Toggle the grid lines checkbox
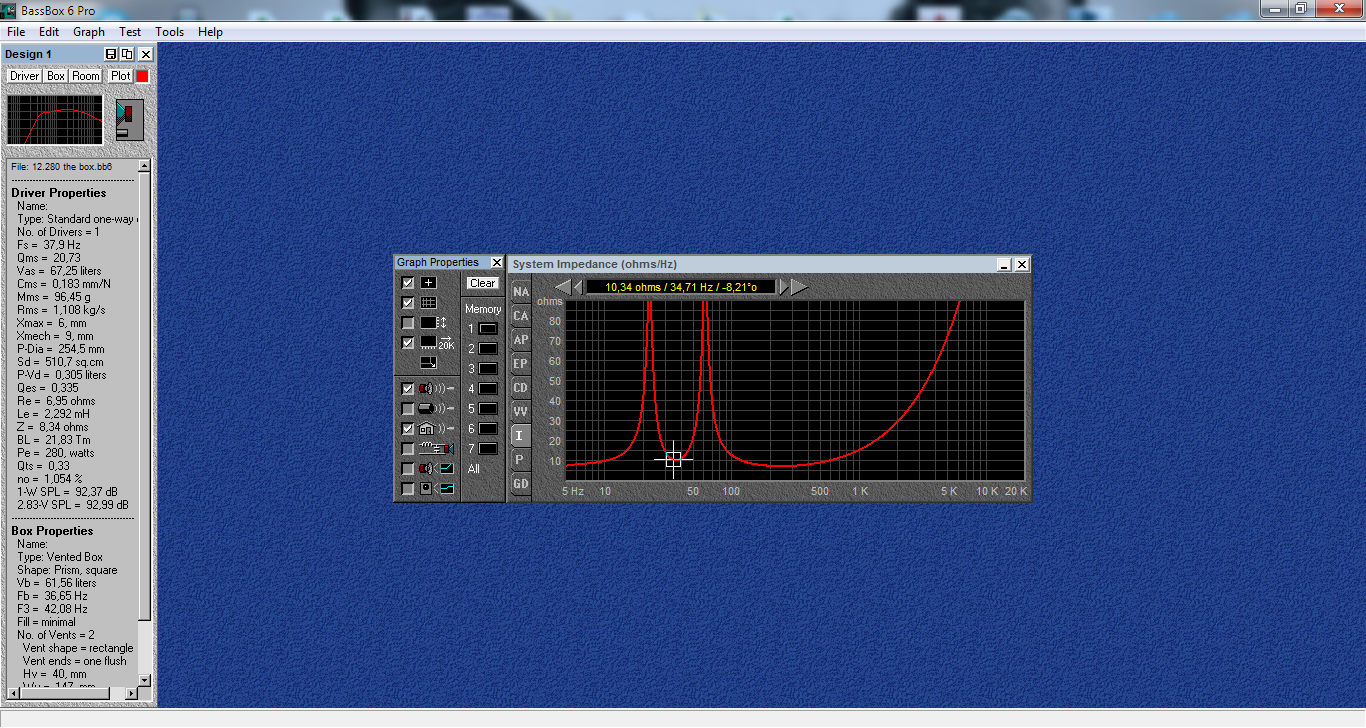 point(408,303)
